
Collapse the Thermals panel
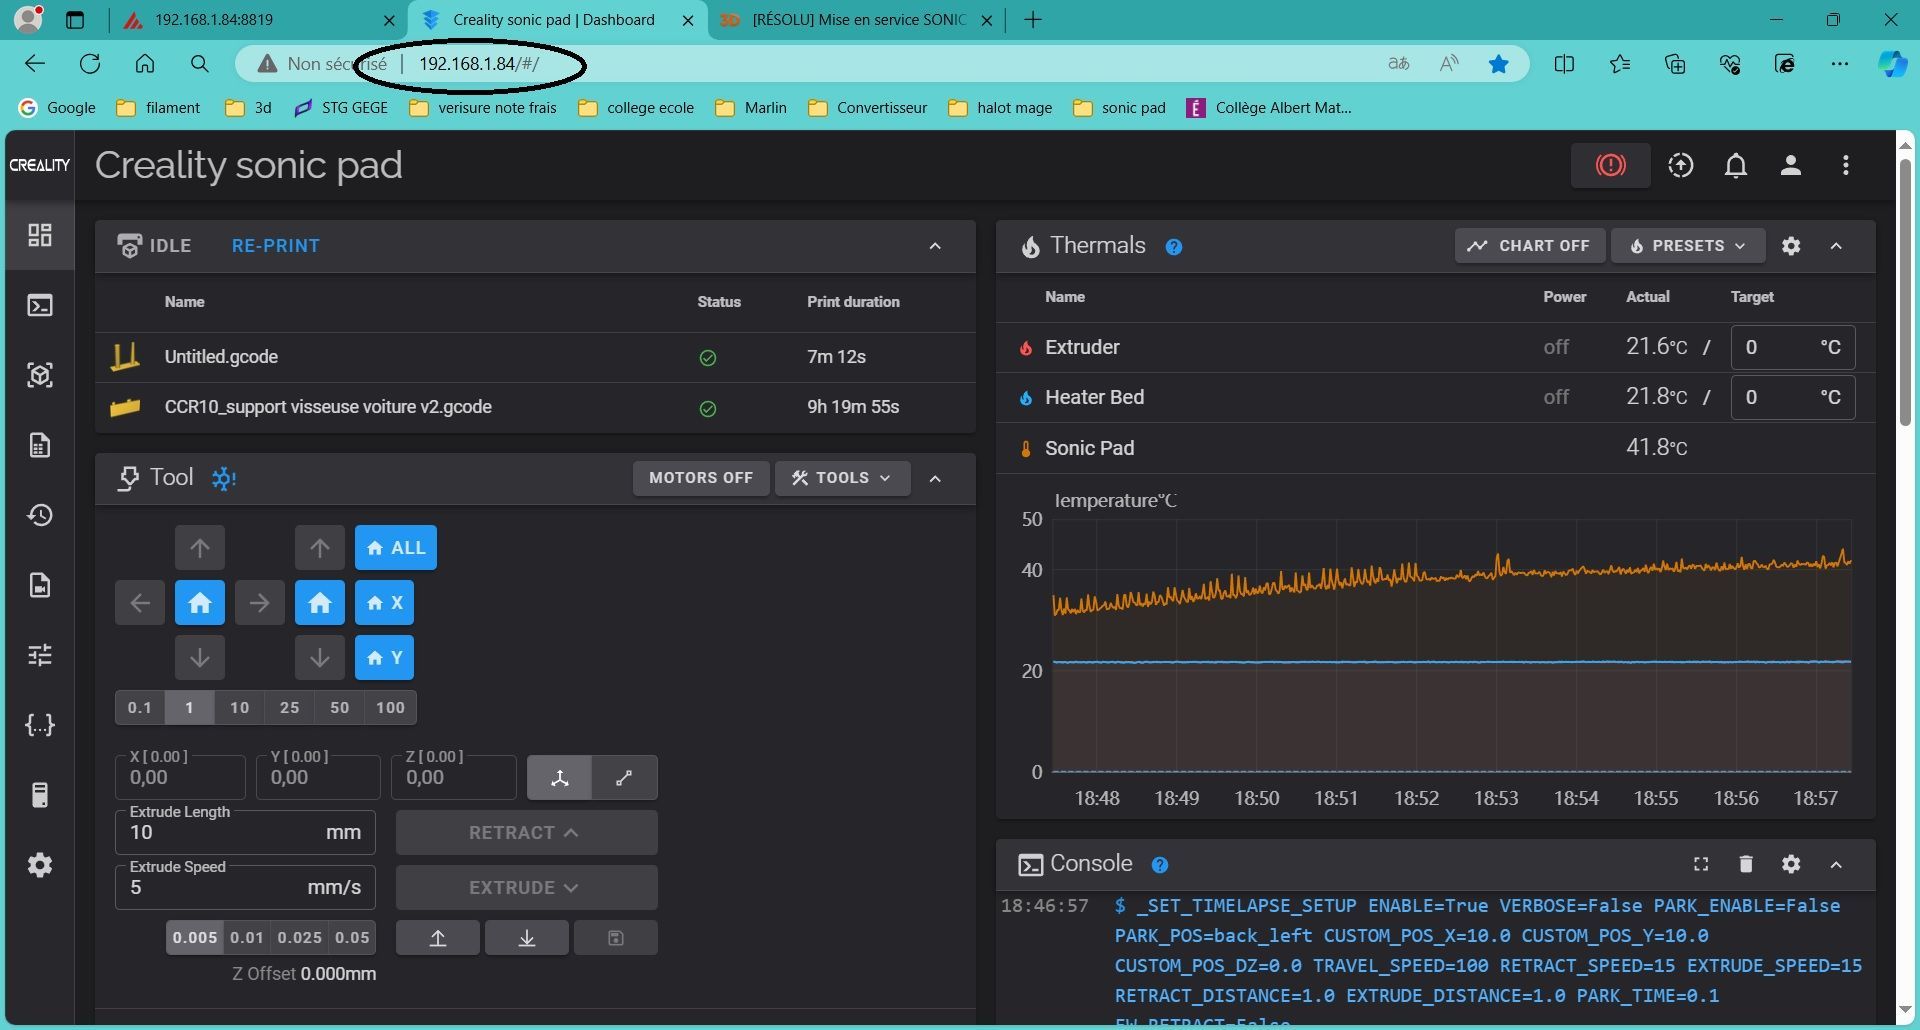pyautogui.click(x=1836, y=246)
